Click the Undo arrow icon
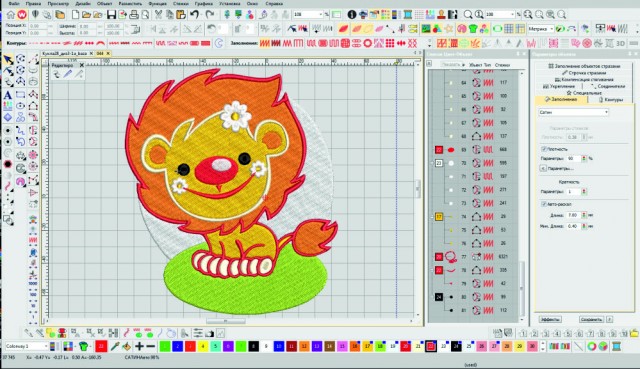Screen dimensions: 640x369 [x=195, y=15]
